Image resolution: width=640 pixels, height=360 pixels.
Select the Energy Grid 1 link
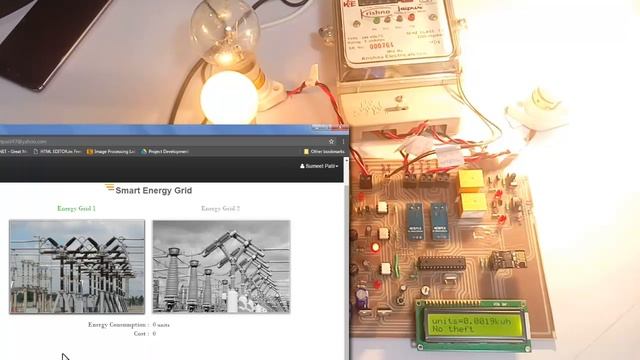click(76, 208)
